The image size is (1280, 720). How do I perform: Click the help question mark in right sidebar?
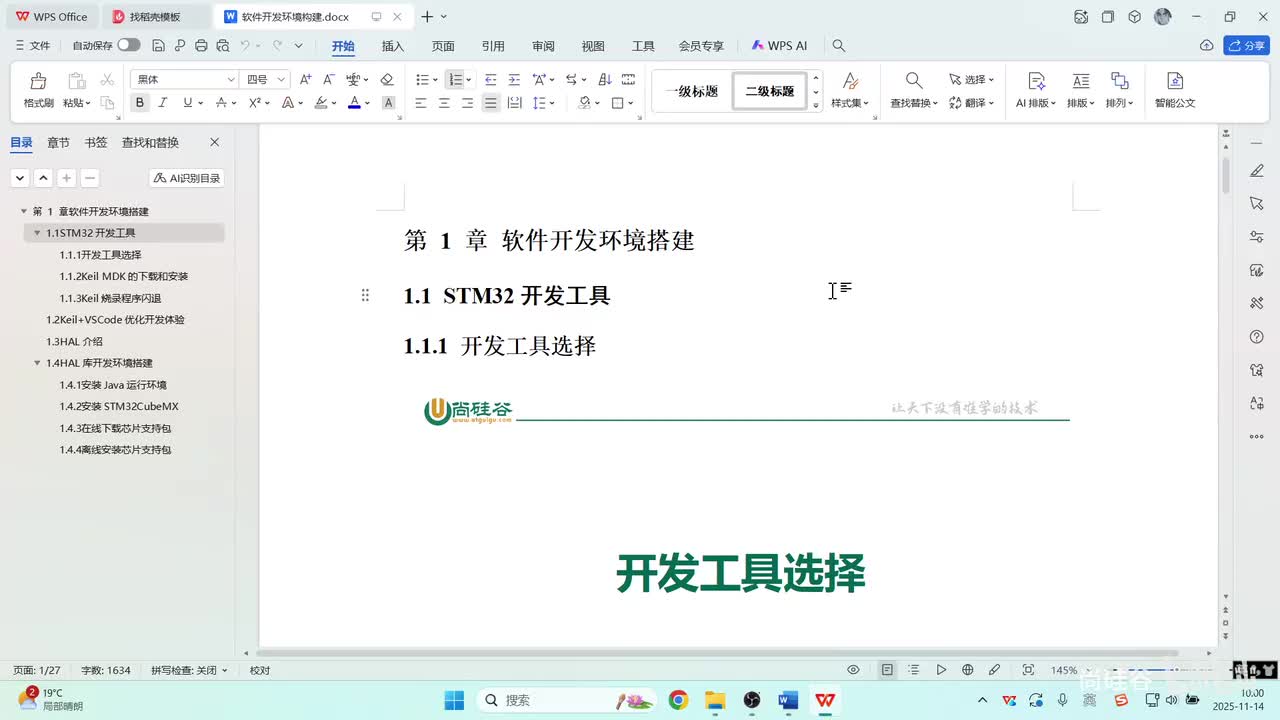coord(1257,337)
